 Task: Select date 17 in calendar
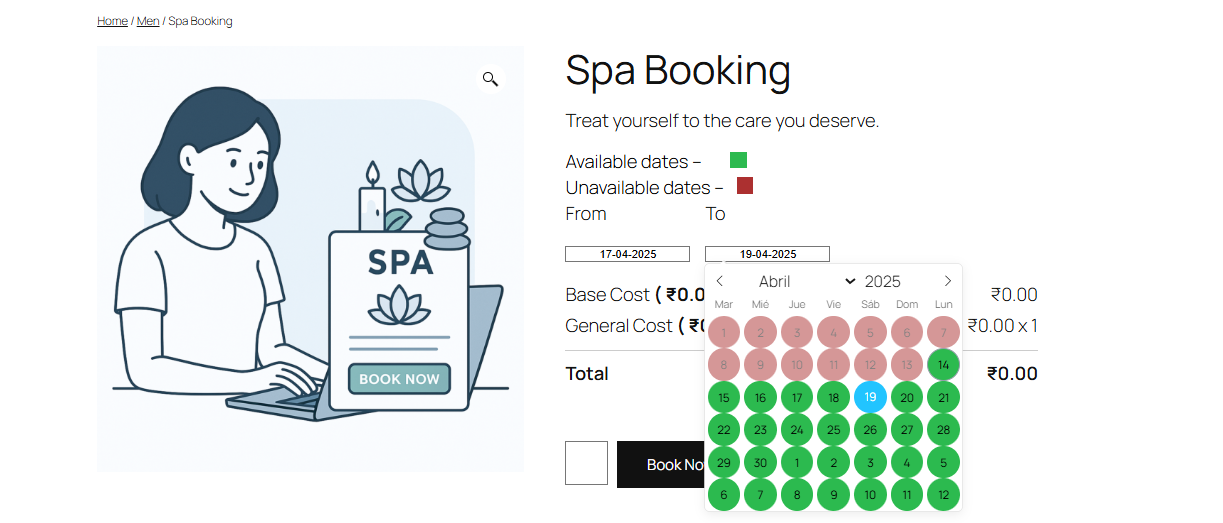click(797, 397)
